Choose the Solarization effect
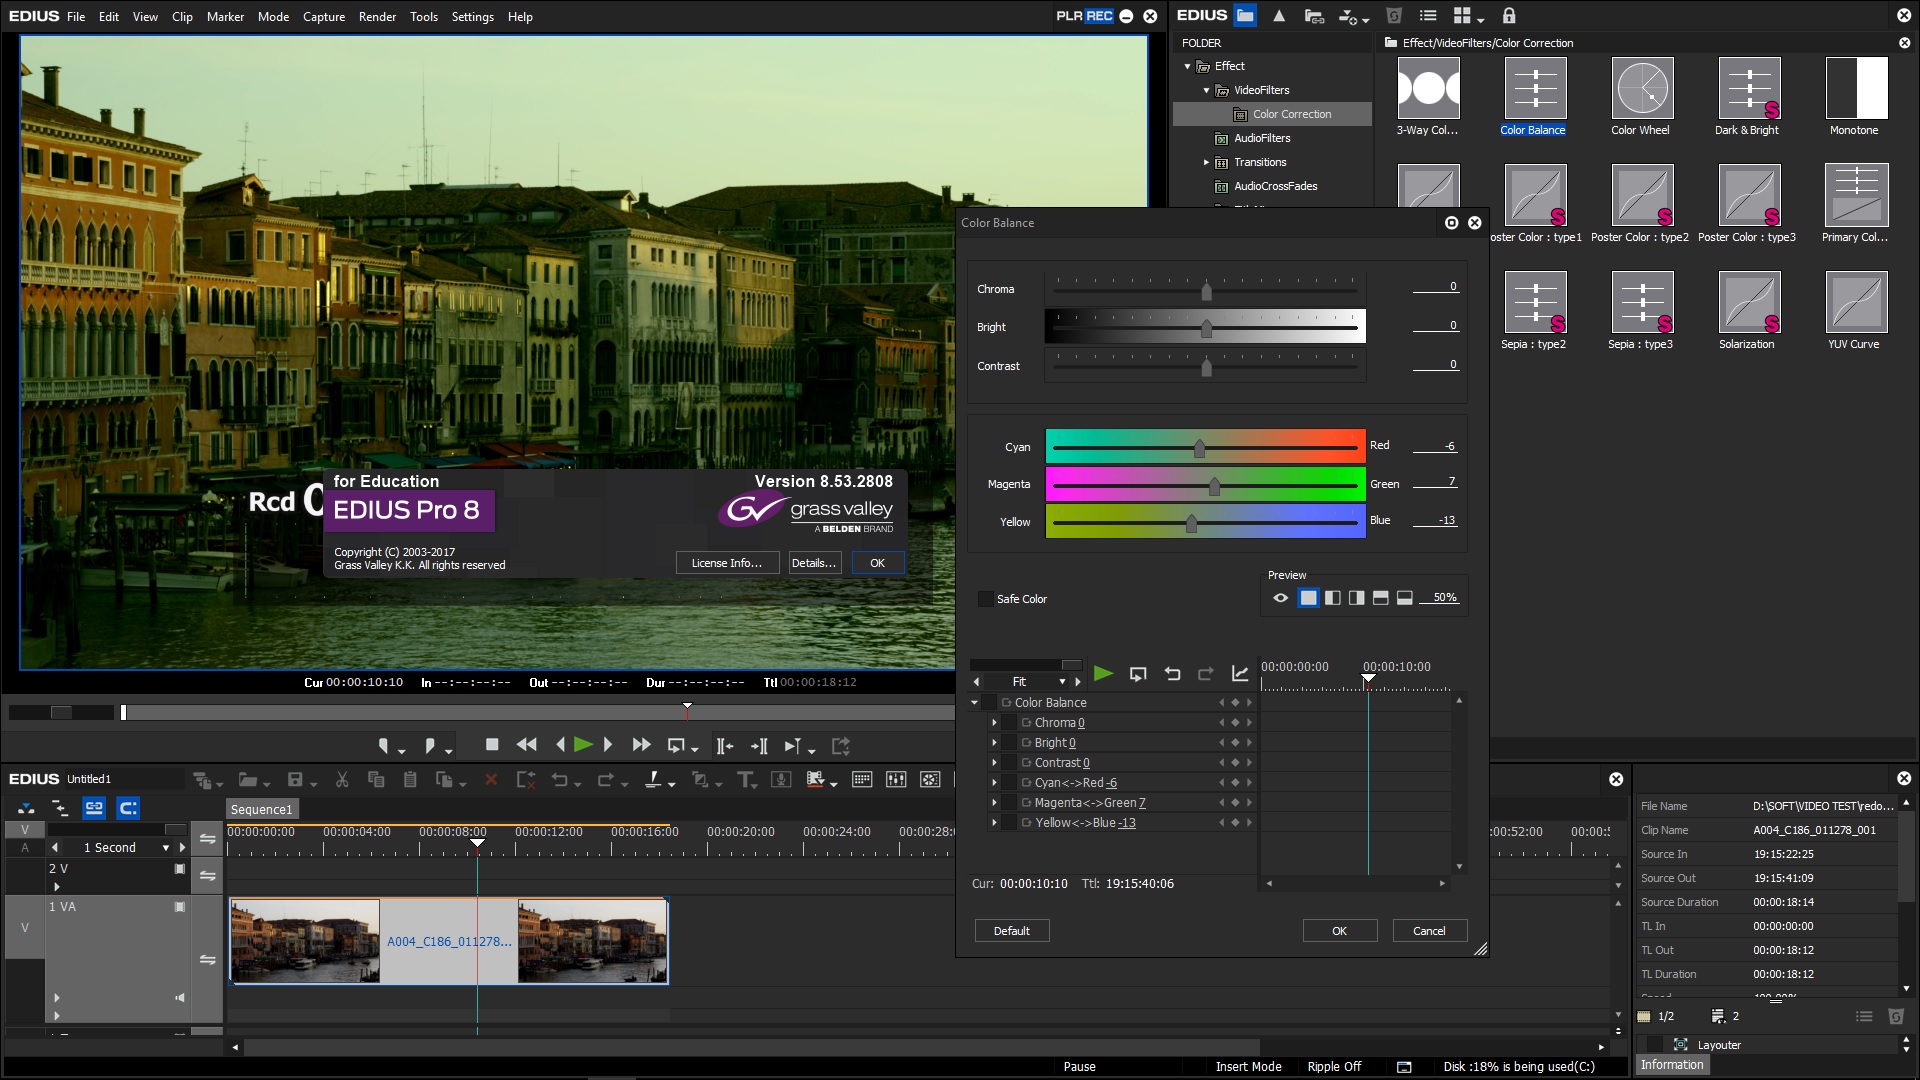Image resolution: width=1920 pixels, height=1080 pixels. [x=1749, y=303]
